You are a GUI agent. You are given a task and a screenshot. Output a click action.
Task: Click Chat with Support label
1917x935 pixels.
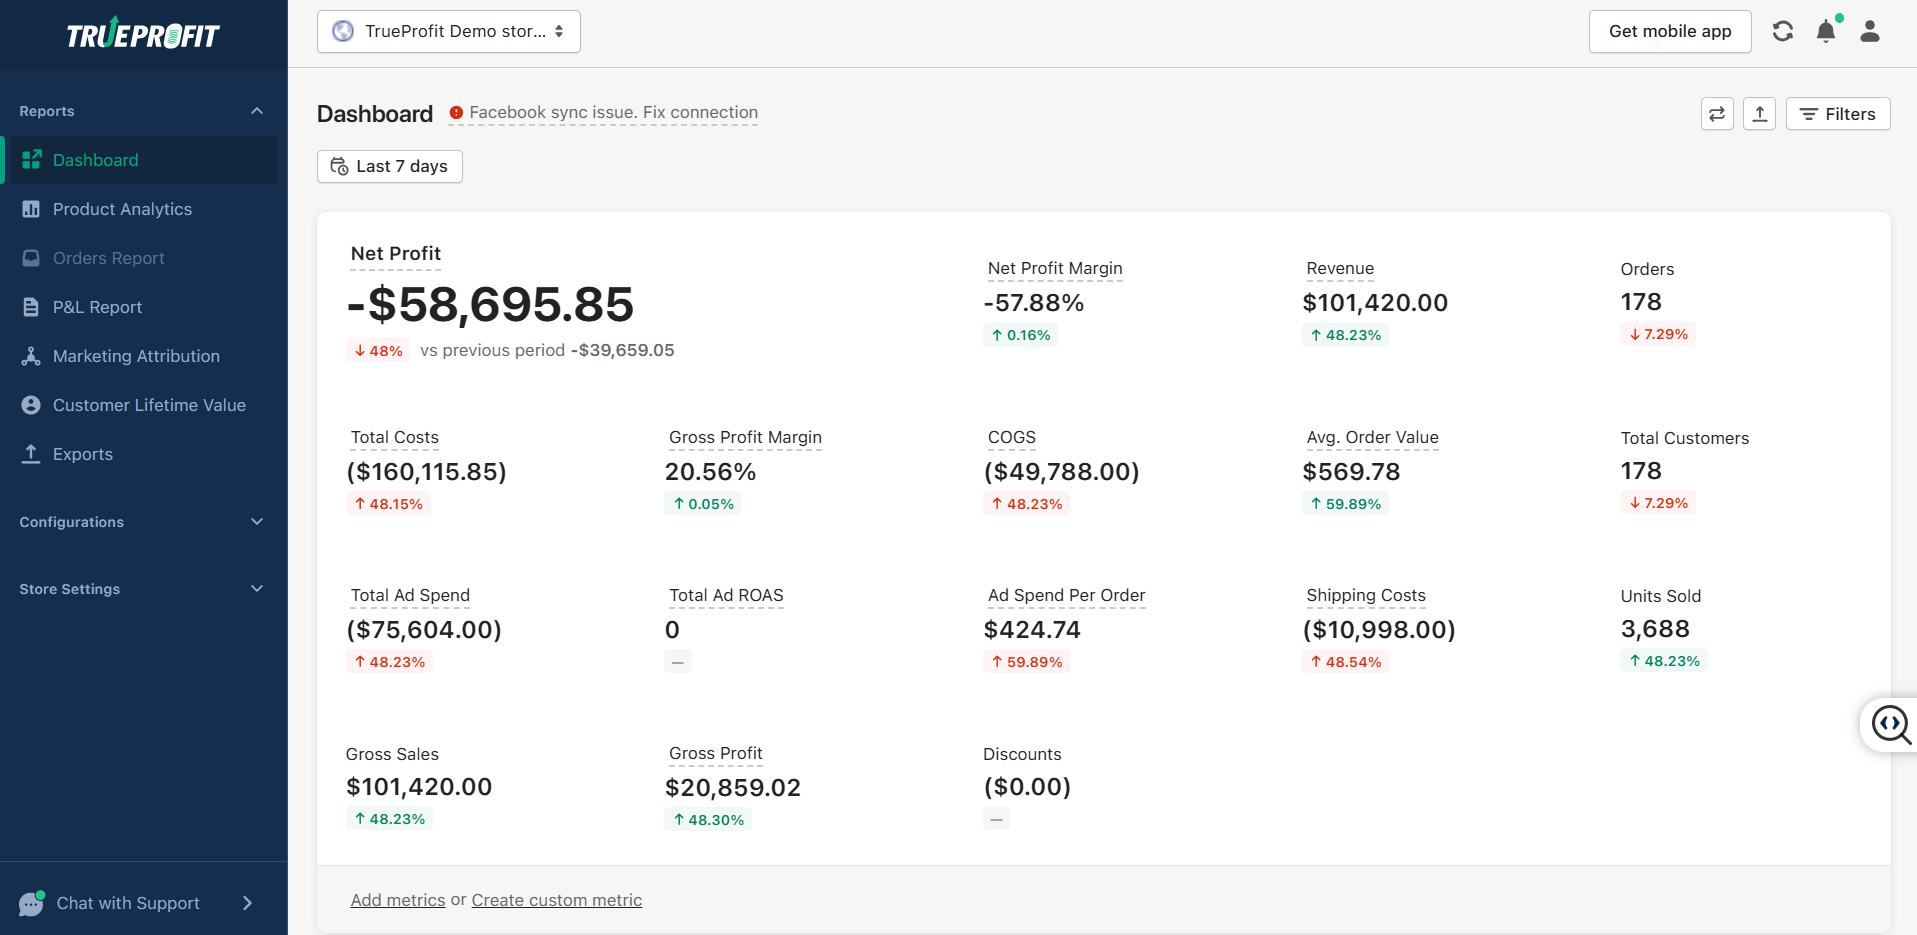[x=128, y=903]
